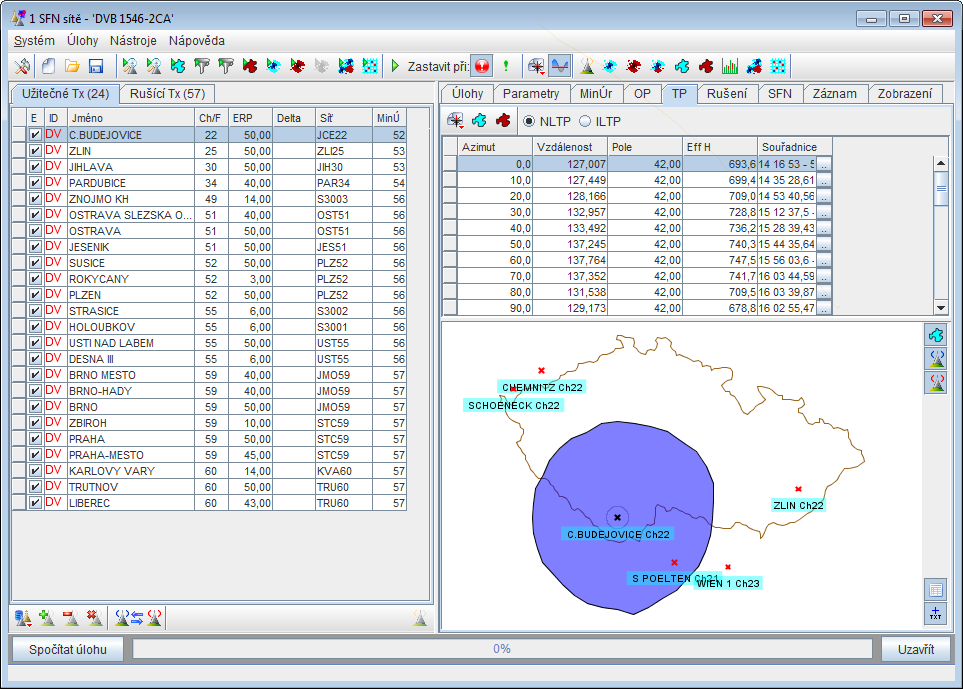Screen dimensions: 963x689
Task: Click the save floppy disk icon
Action: (x=97, y=66)
